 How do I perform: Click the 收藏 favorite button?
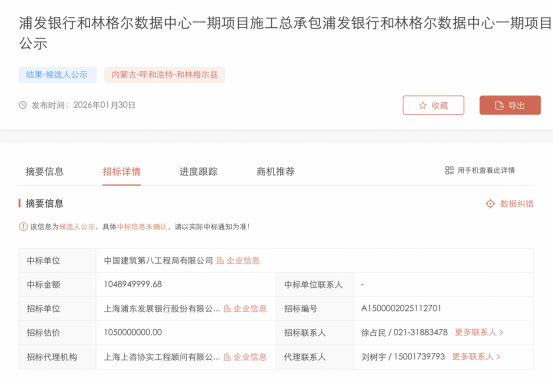(433, 105)
